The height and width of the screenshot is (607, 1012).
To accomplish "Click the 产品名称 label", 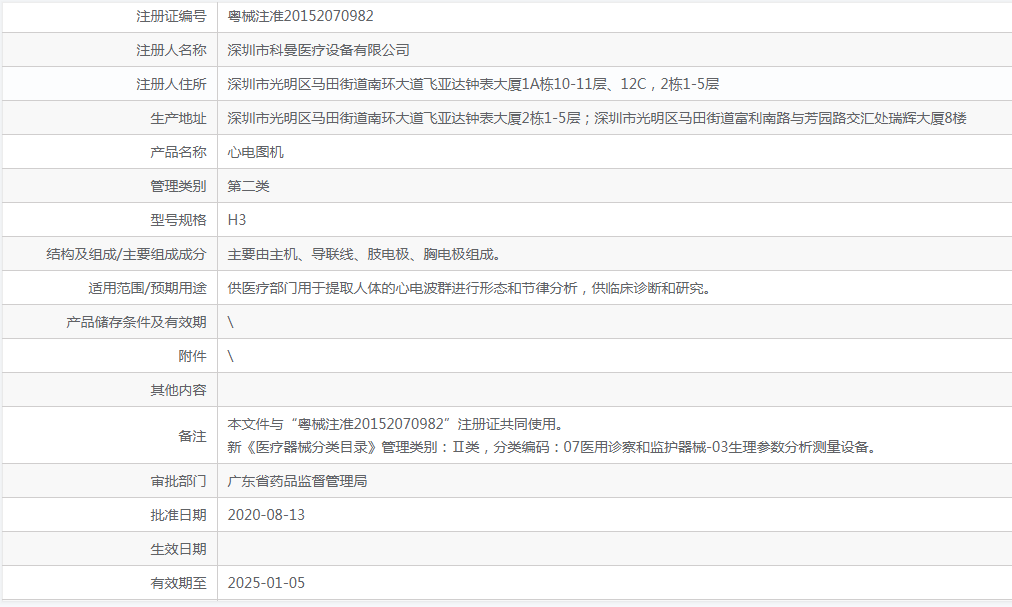I will (178, 152).
